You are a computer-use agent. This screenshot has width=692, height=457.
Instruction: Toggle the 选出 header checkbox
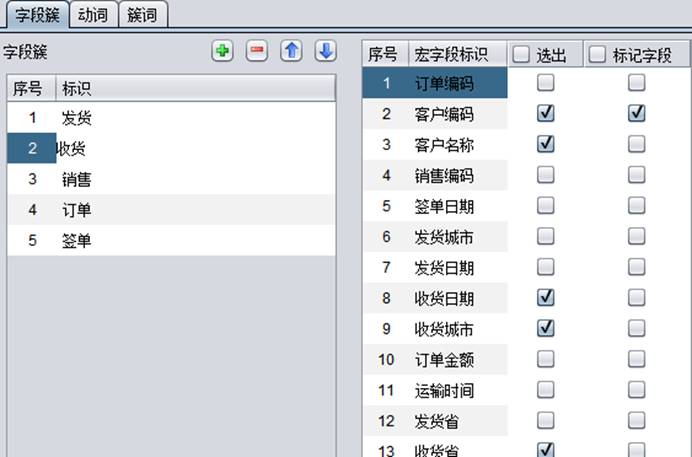(522, 56)
